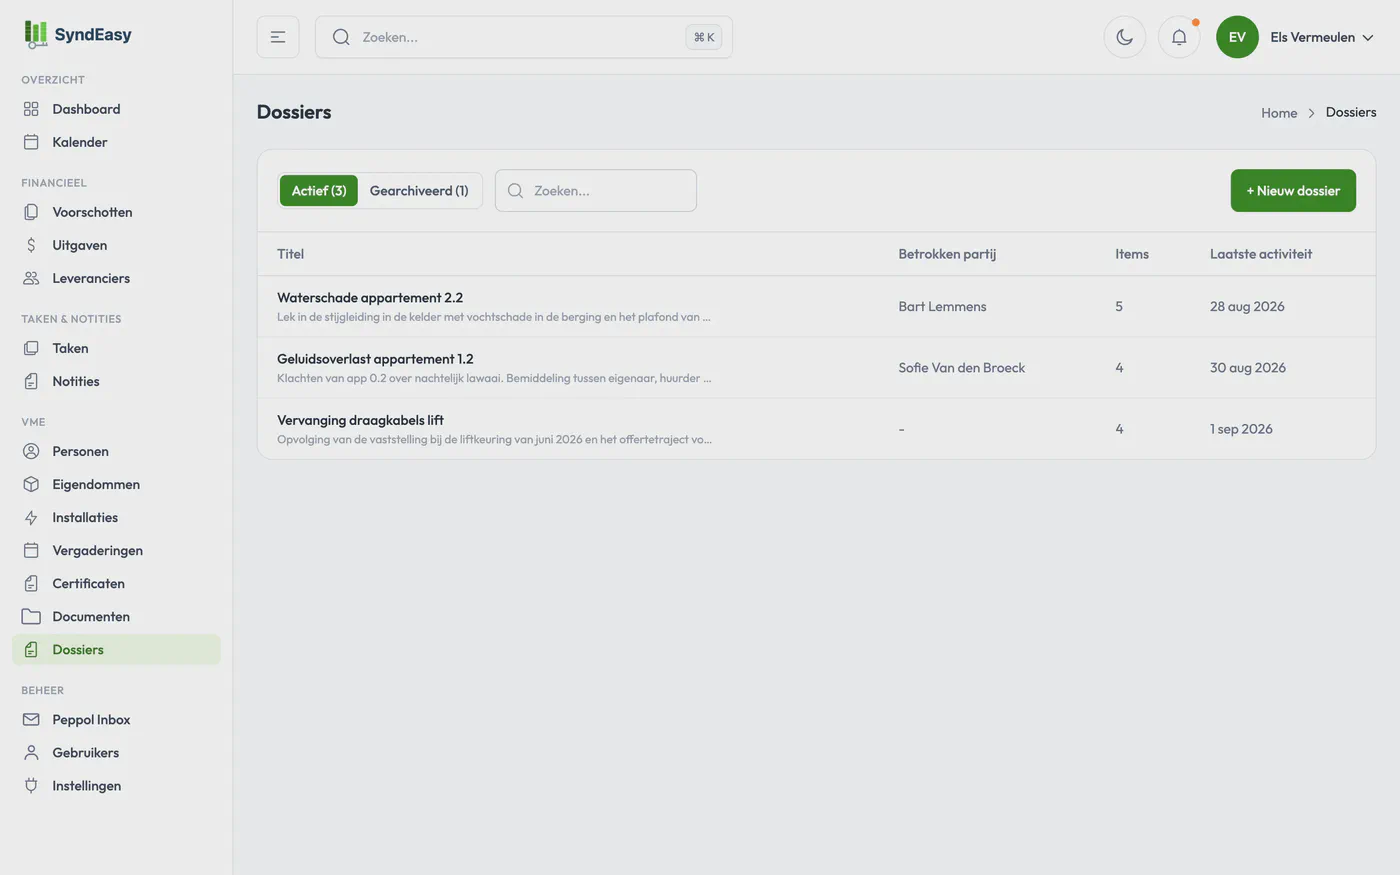Open Instellingen via its plug icon

pos(31,785)
